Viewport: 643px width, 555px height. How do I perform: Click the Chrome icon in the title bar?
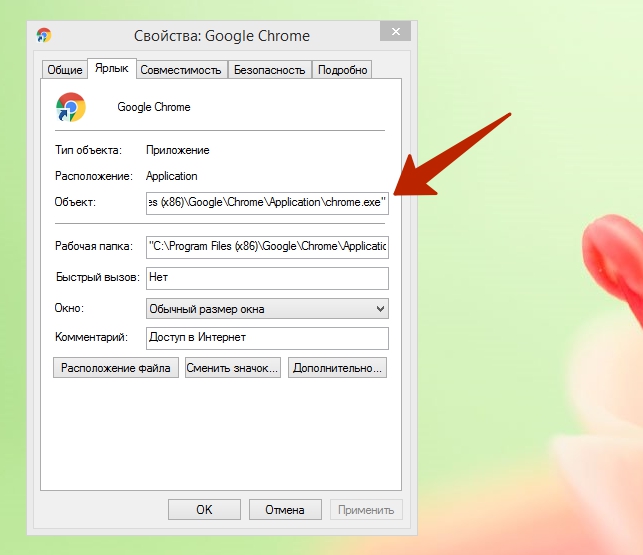44,36
